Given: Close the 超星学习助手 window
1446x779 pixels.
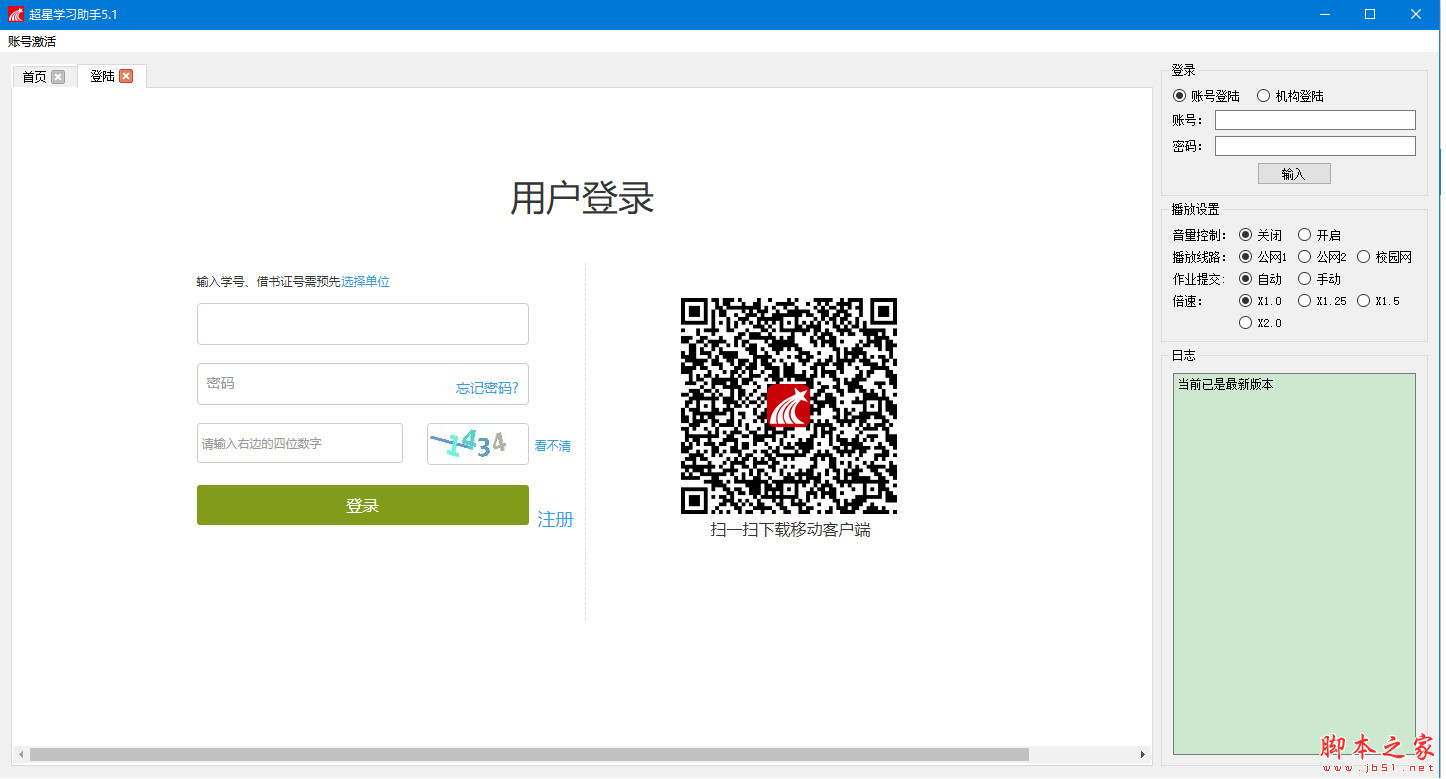Looking at the screenshot, I should click(x=1416, y=14).
